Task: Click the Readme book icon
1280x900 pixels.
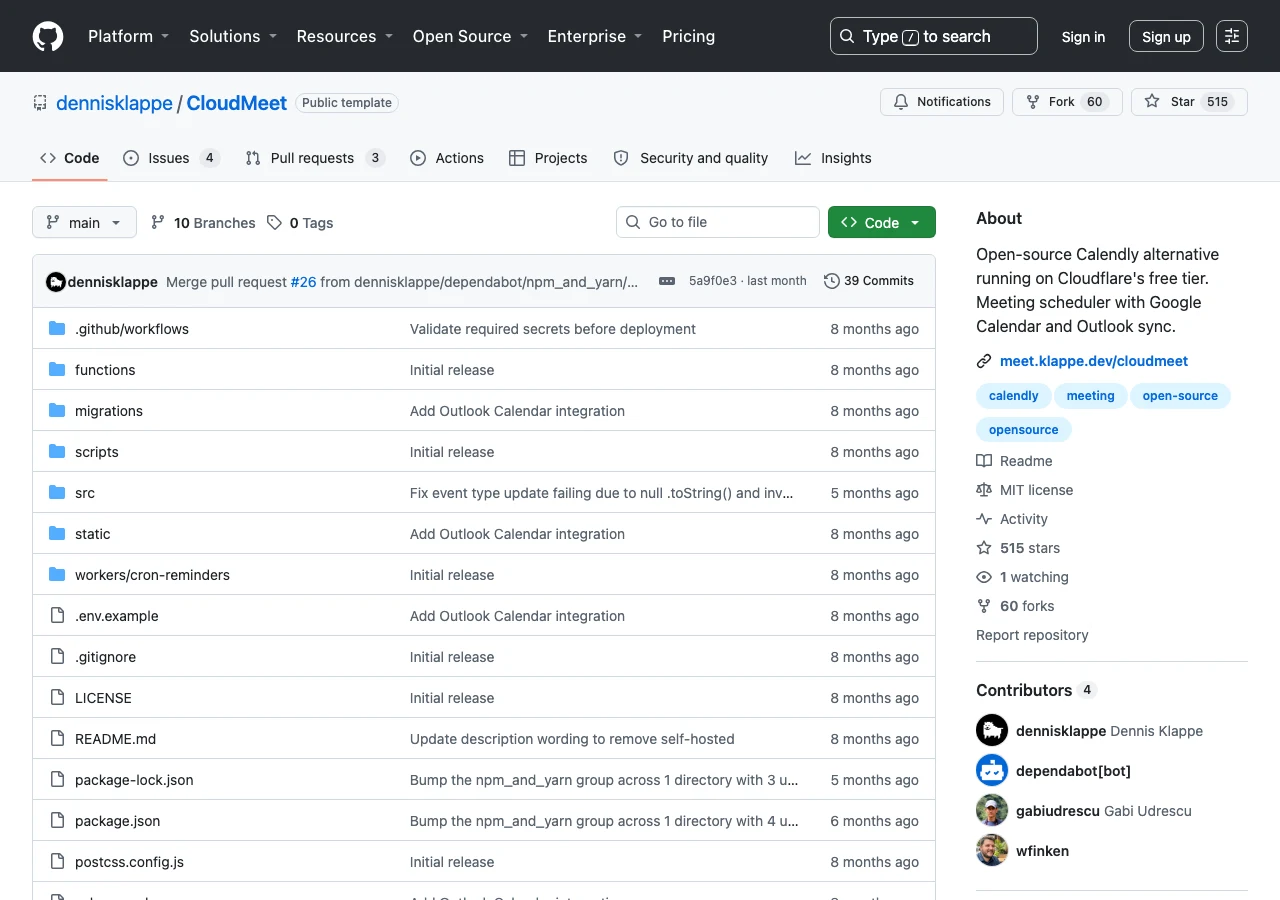Action: pyautogui.click(x=984, y=461)
